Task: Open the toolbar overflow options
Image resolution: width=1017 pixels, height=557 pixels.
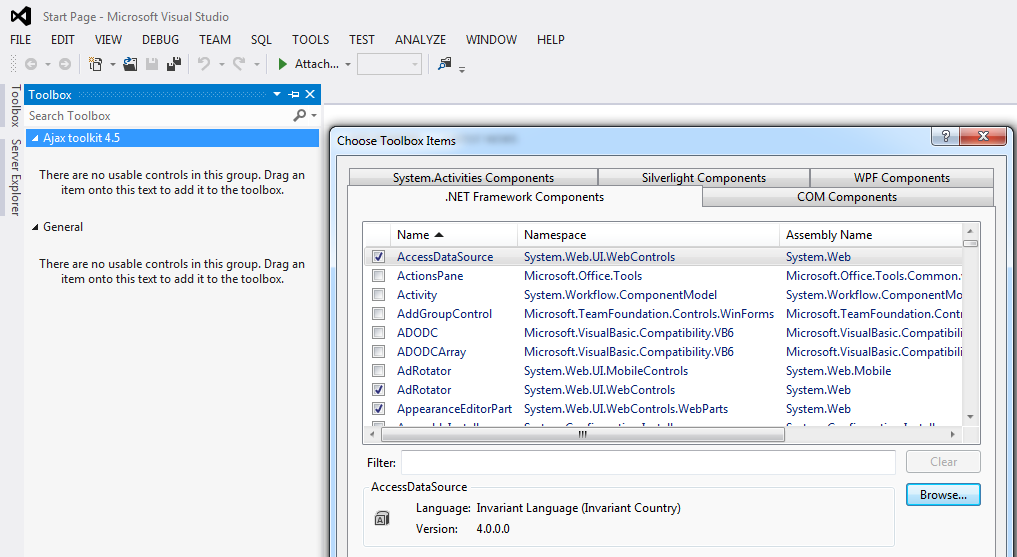Action: (462, 69)
